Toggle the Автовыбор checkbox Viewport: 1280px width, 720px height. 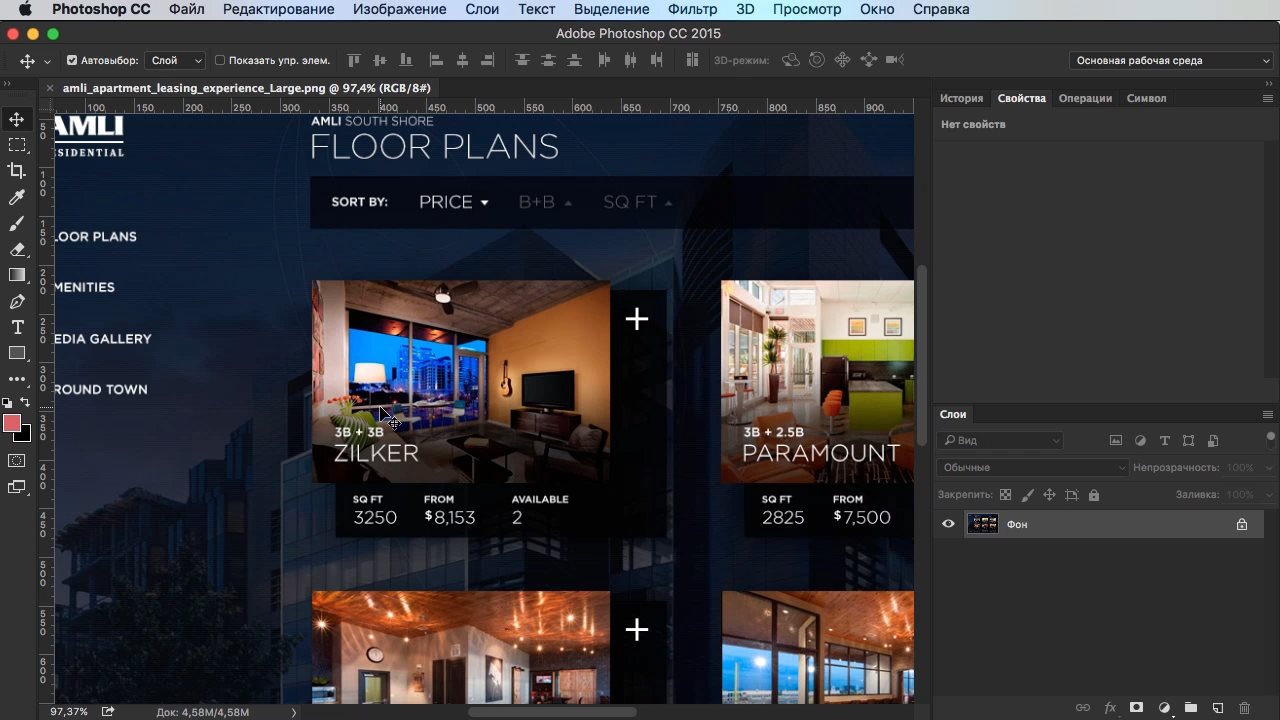pos(72,61)
